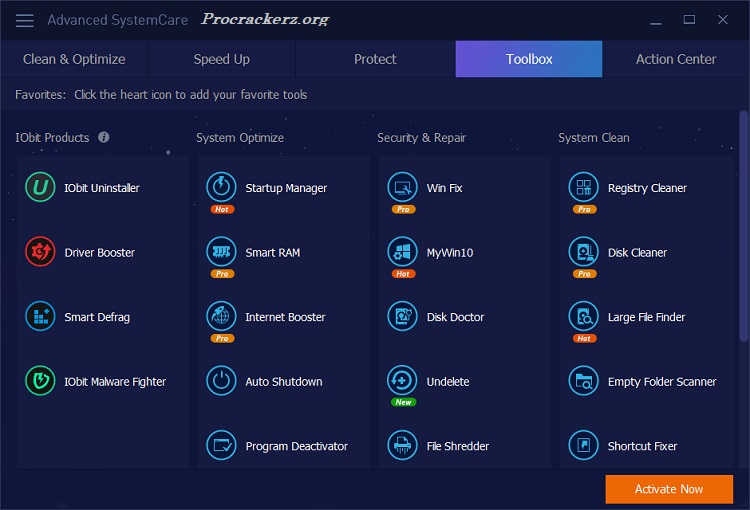
Task: Open the Internet Booster globe icon
Action: (x=221, y=316)
